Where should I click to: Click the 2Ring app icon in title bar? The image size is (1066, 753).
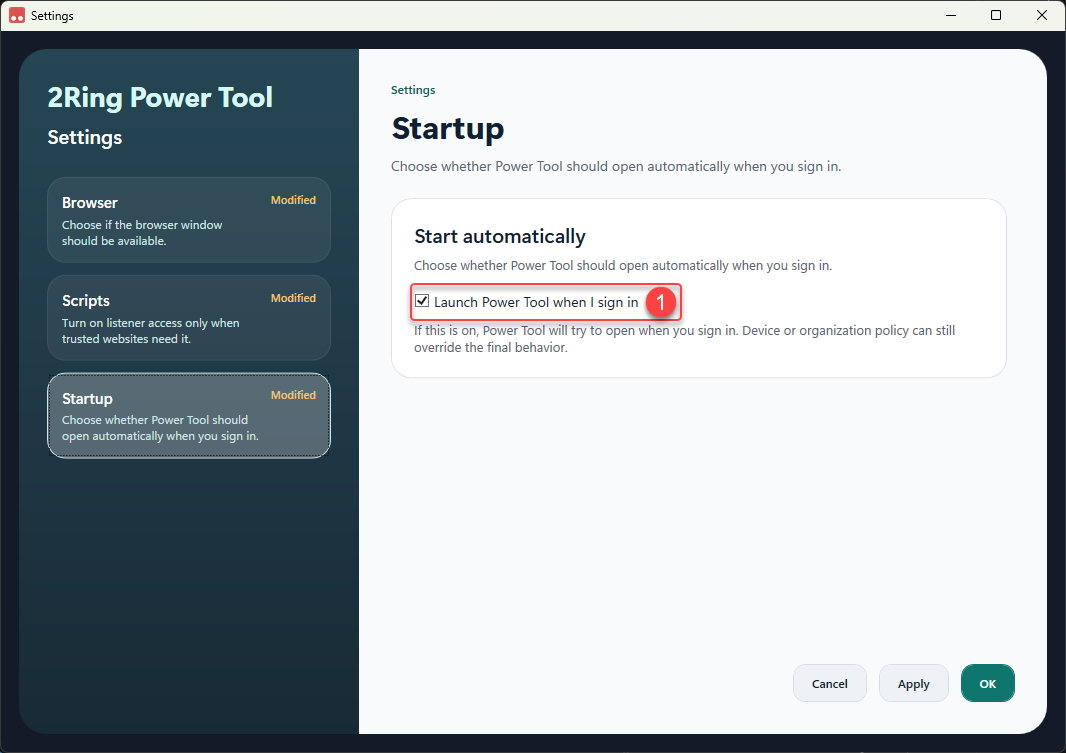[17, 15]
